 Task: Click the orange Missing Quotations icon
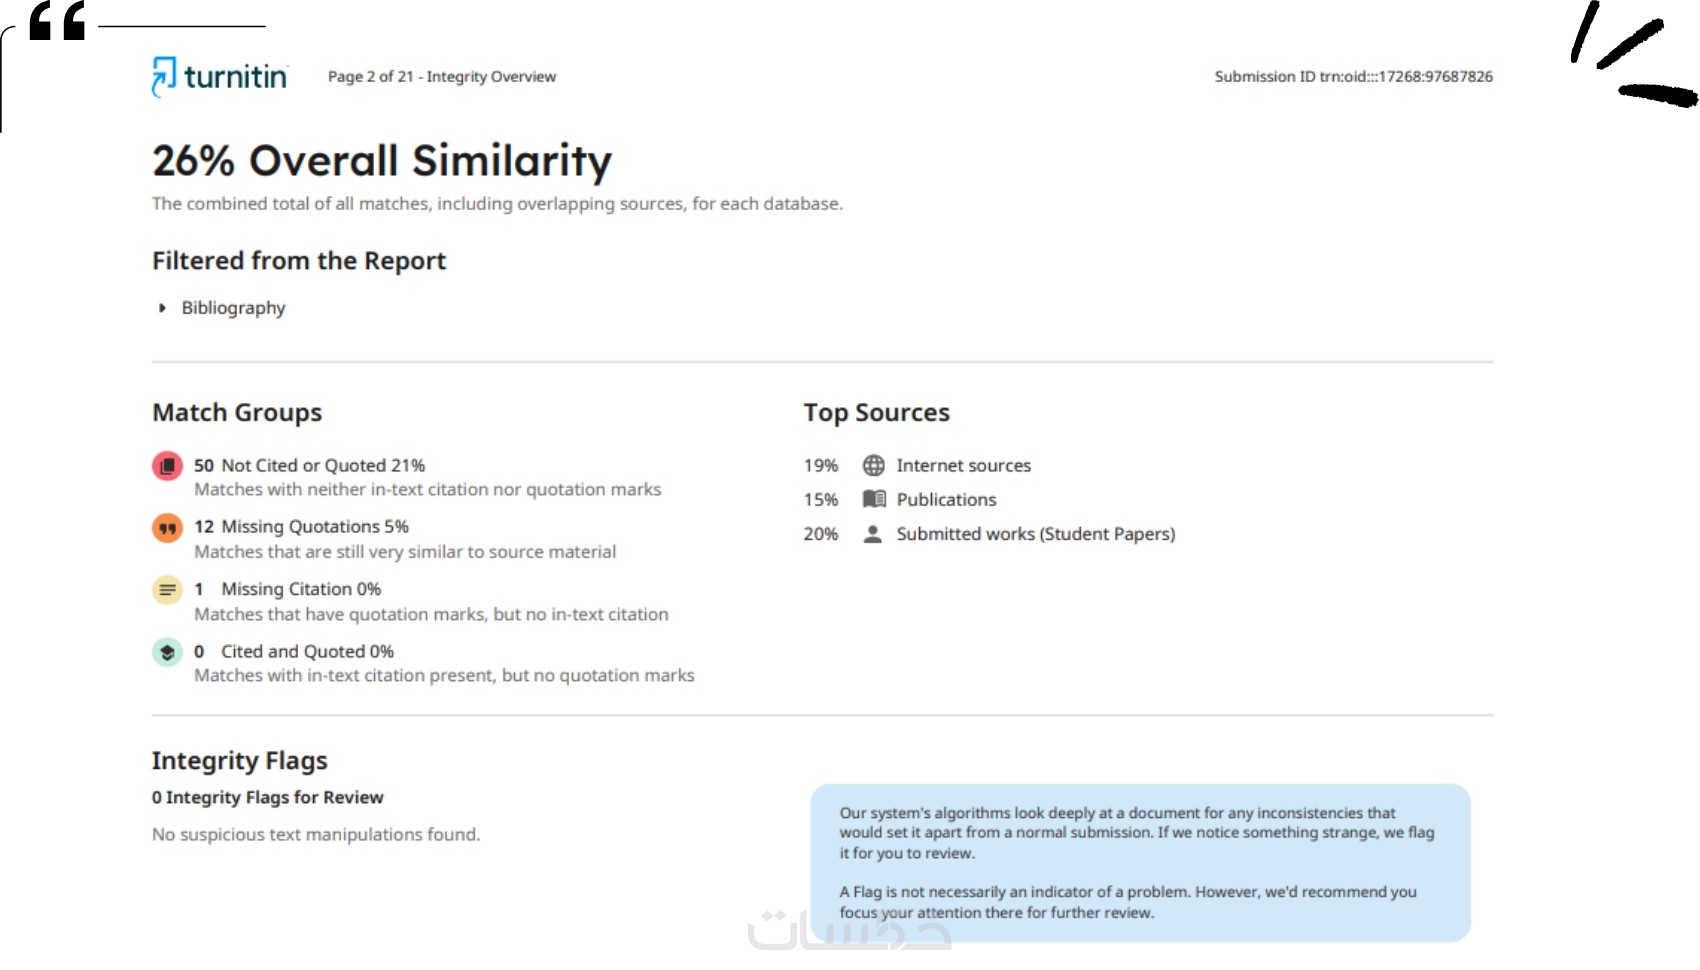point(167,528)
